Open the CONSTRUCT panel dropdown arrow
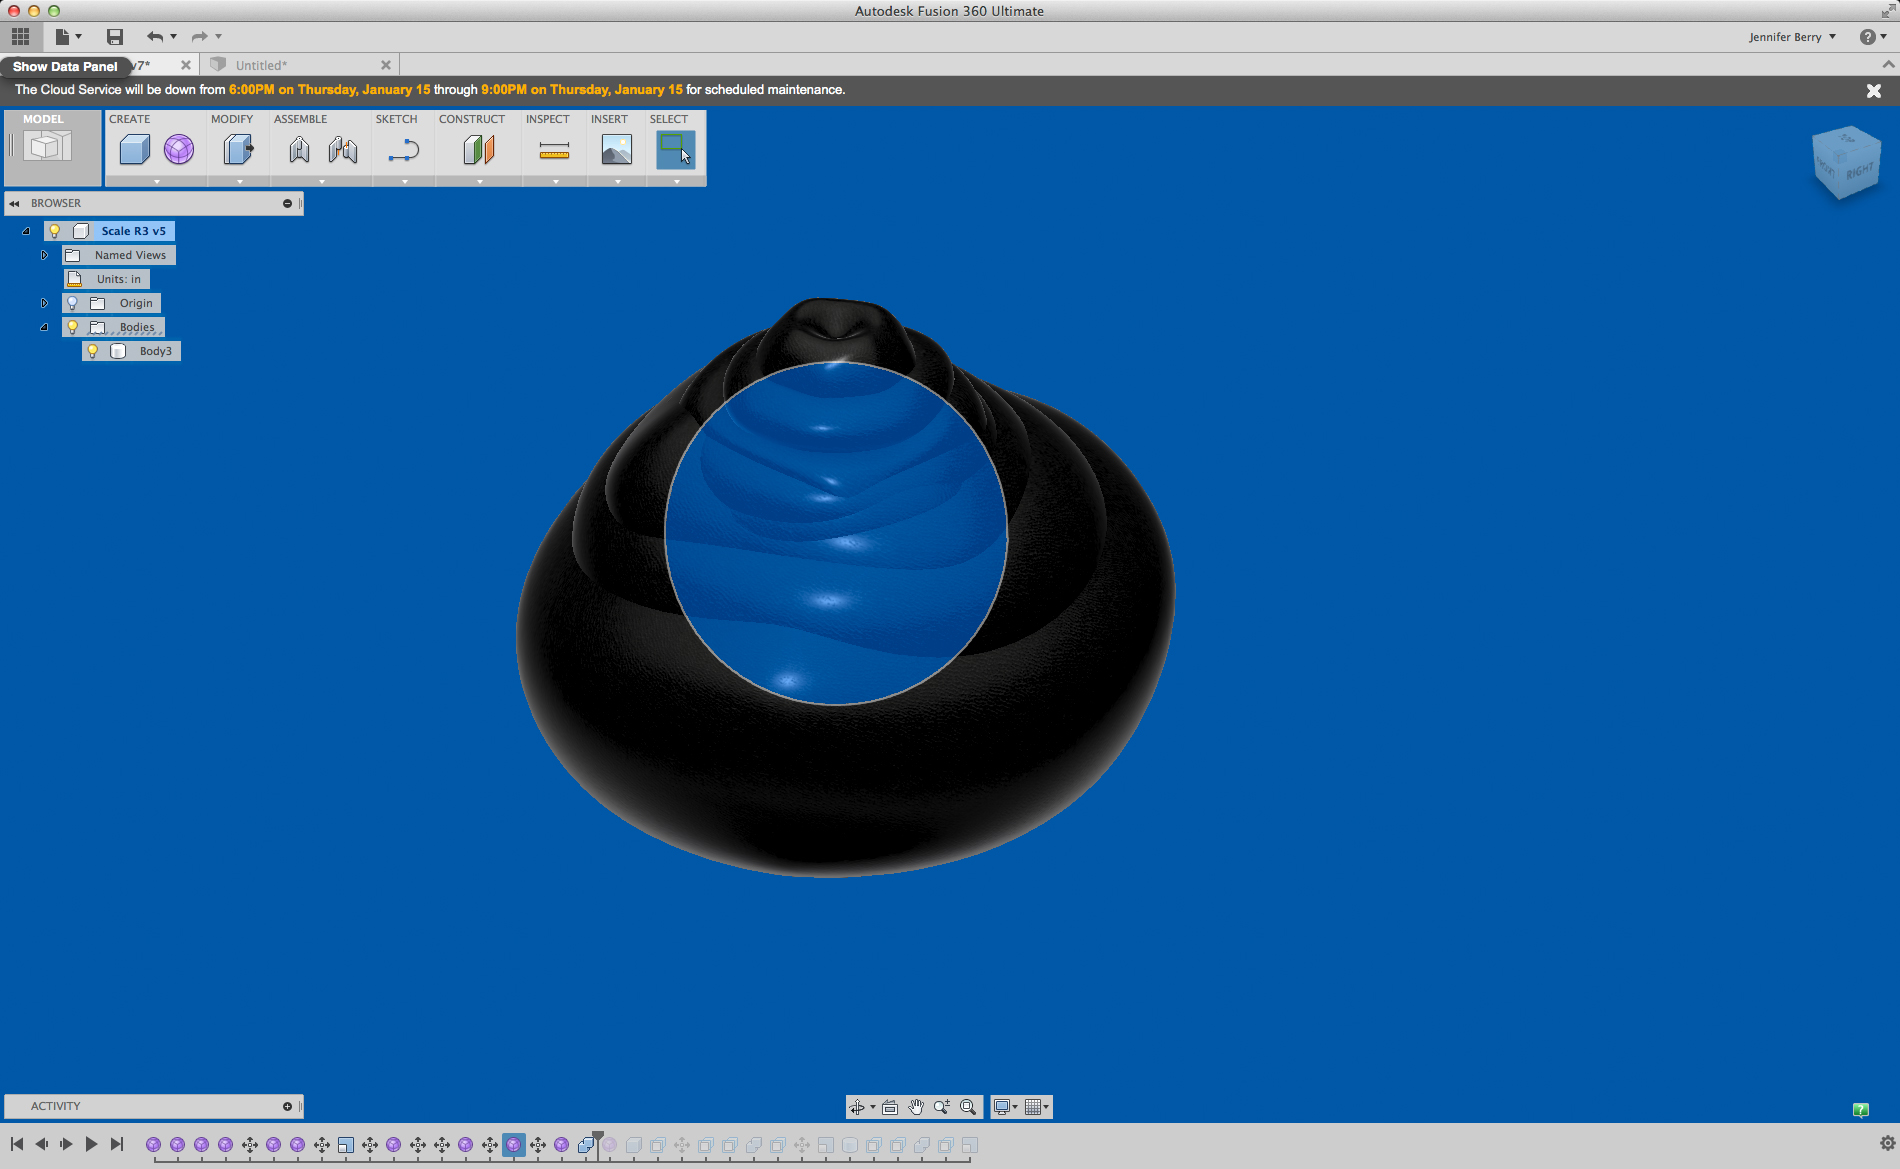The height and width of the screenshot is (1169, 1900). click(x=480, y=182)
